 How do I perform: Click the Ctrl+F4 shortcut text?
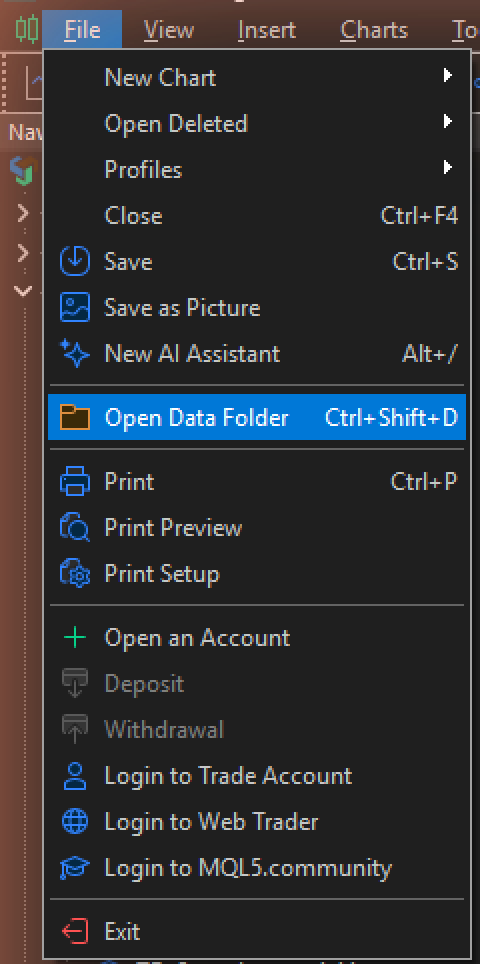coord(419,216)
